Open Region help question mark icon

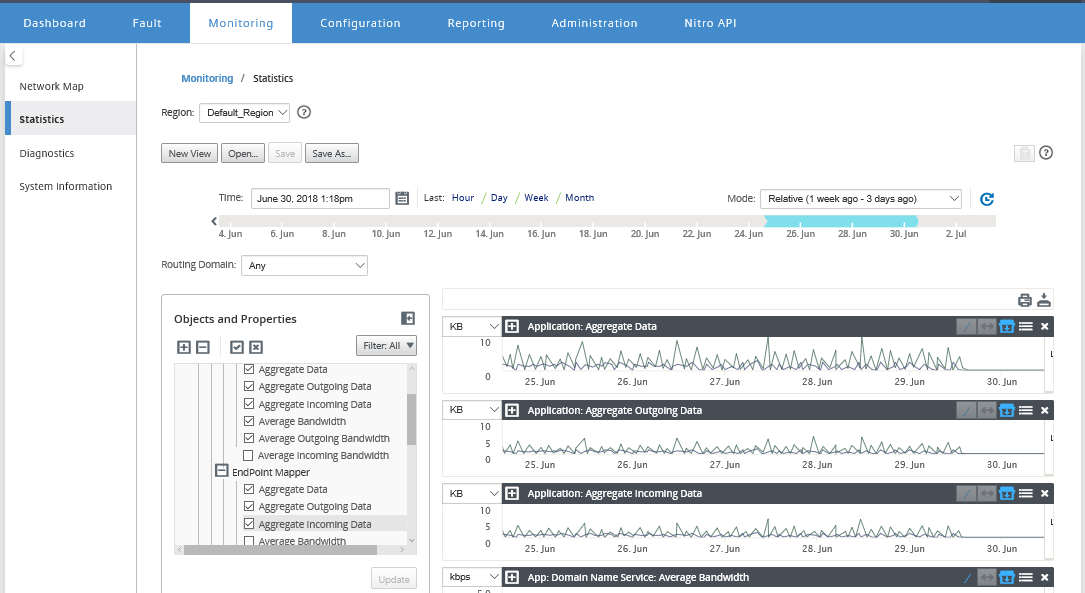(304, 112)
